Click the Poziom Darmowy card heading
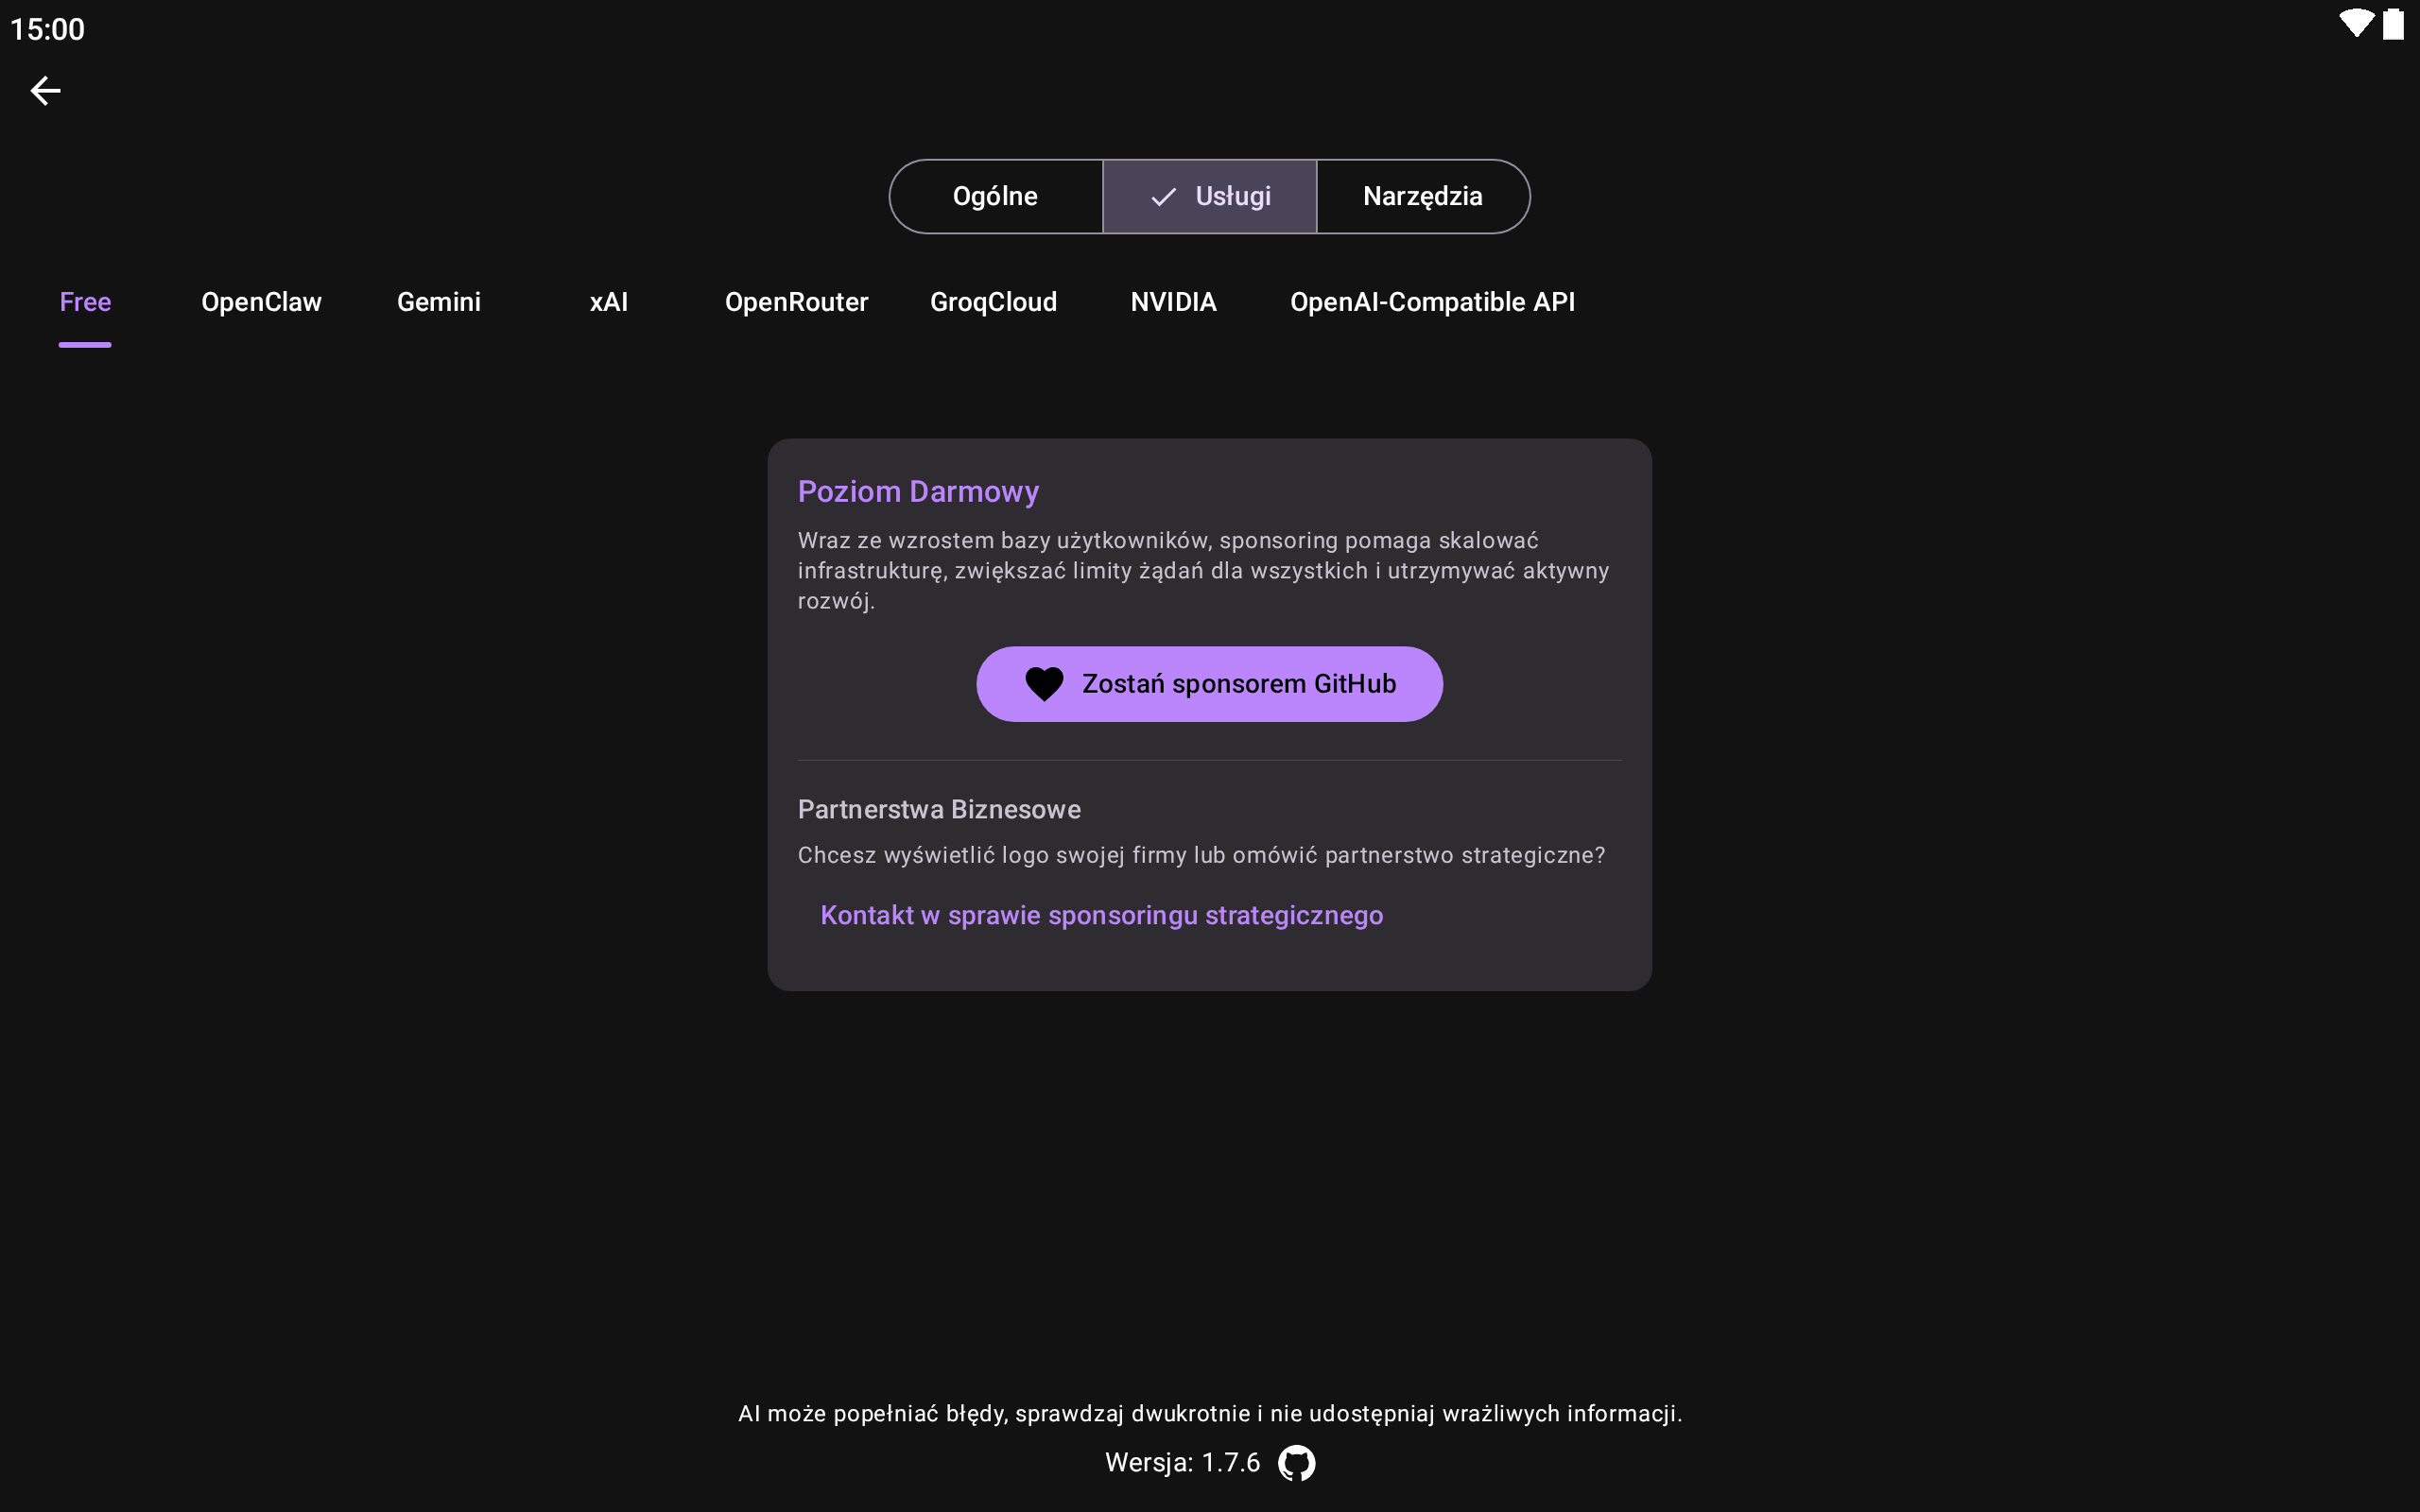 918,492
